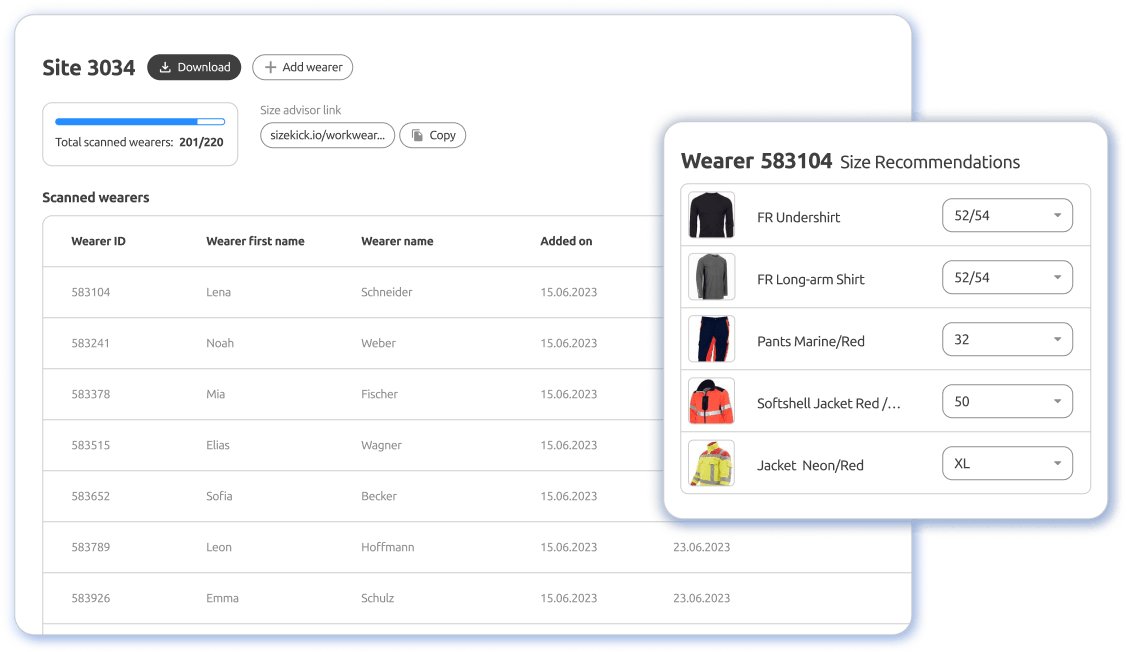
Task: Click the Wearer name column header
Action: coord(397,242)
